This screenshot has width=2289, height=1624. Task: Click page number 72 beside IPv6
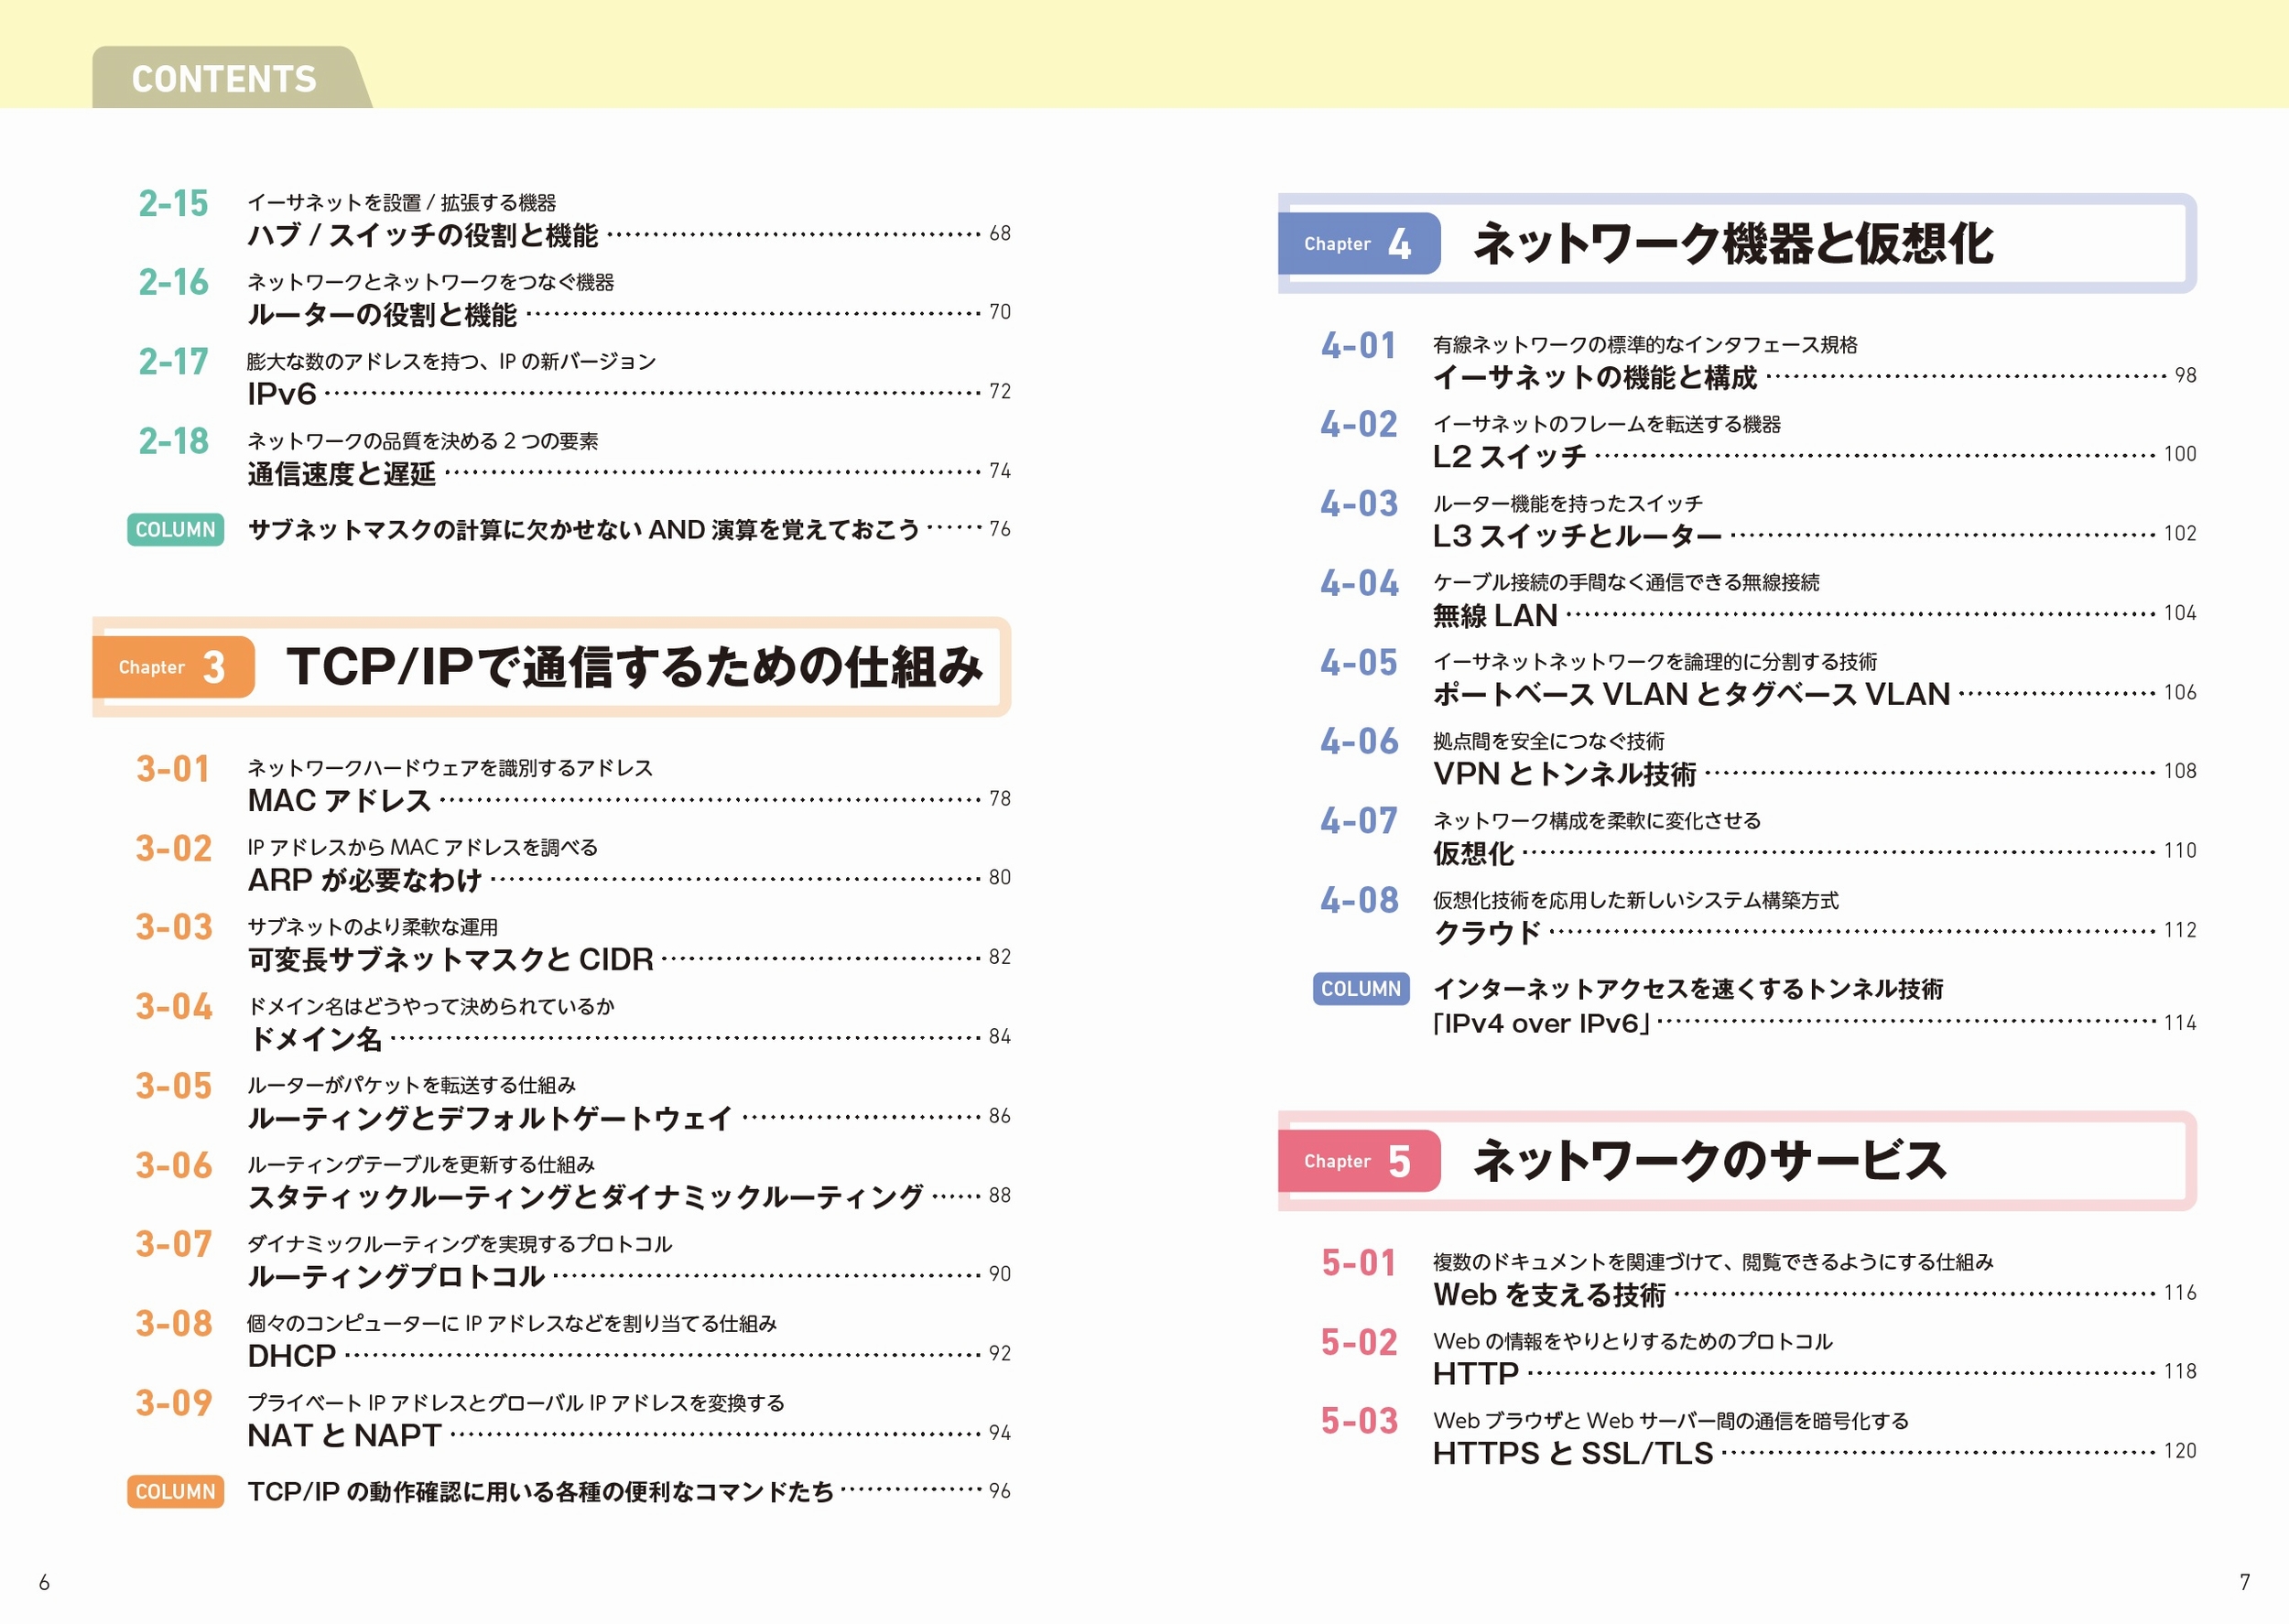[1000, 392]
